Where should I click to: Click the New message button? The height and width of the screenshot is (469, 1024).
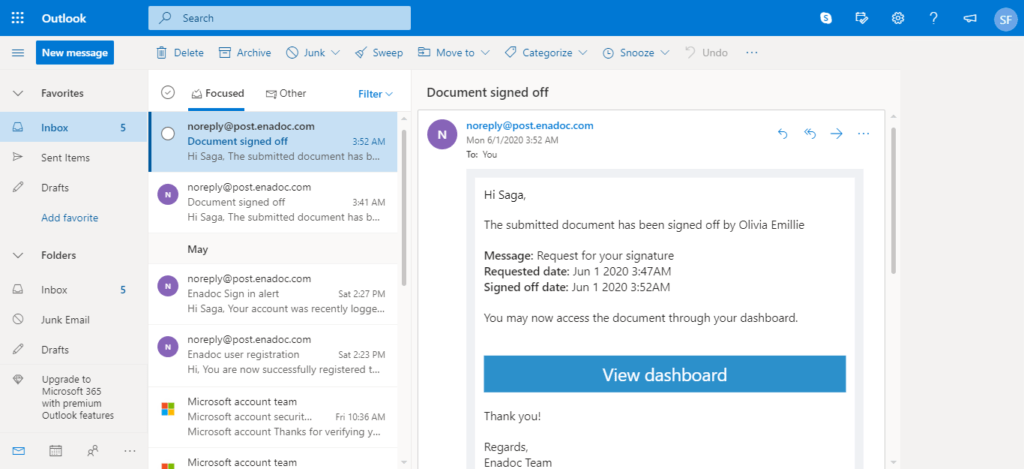[x=75, y=53]
